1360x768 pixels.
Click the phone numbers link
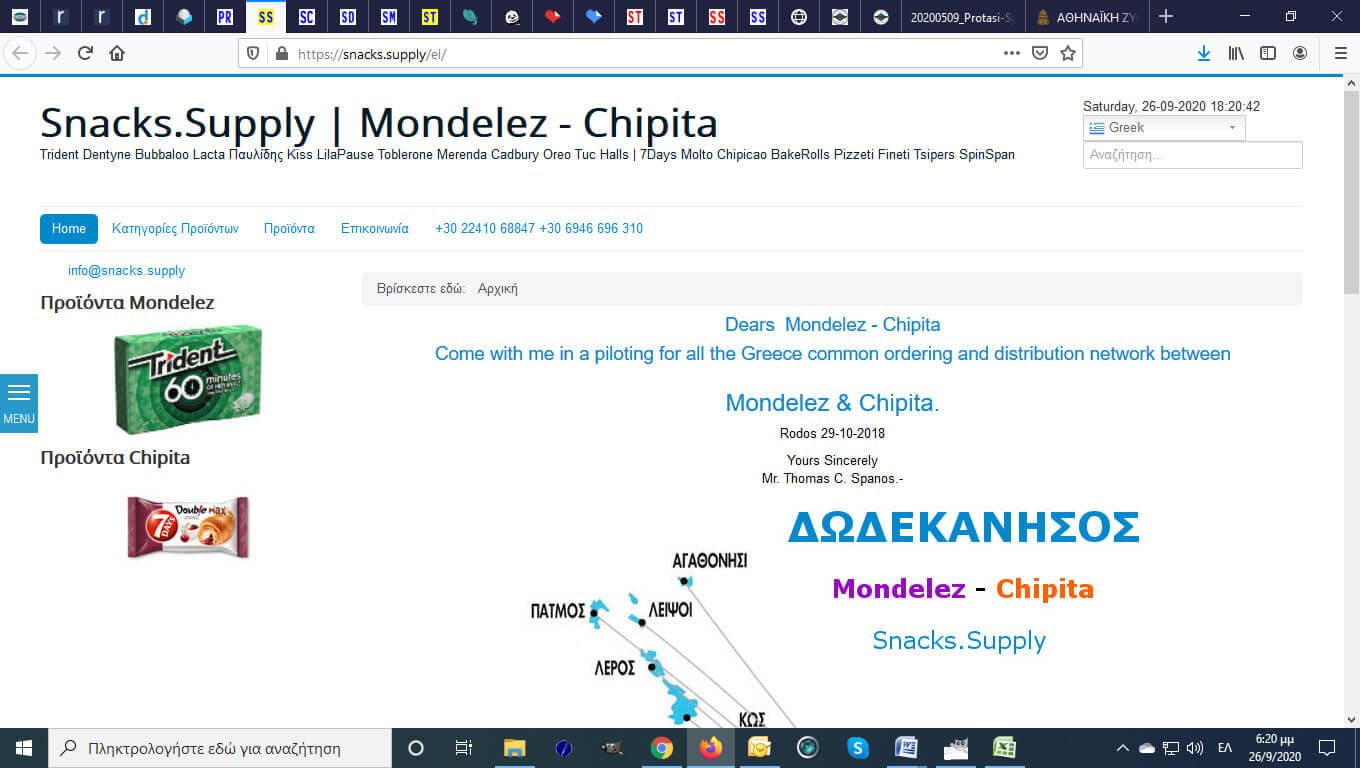pos(539,228)
